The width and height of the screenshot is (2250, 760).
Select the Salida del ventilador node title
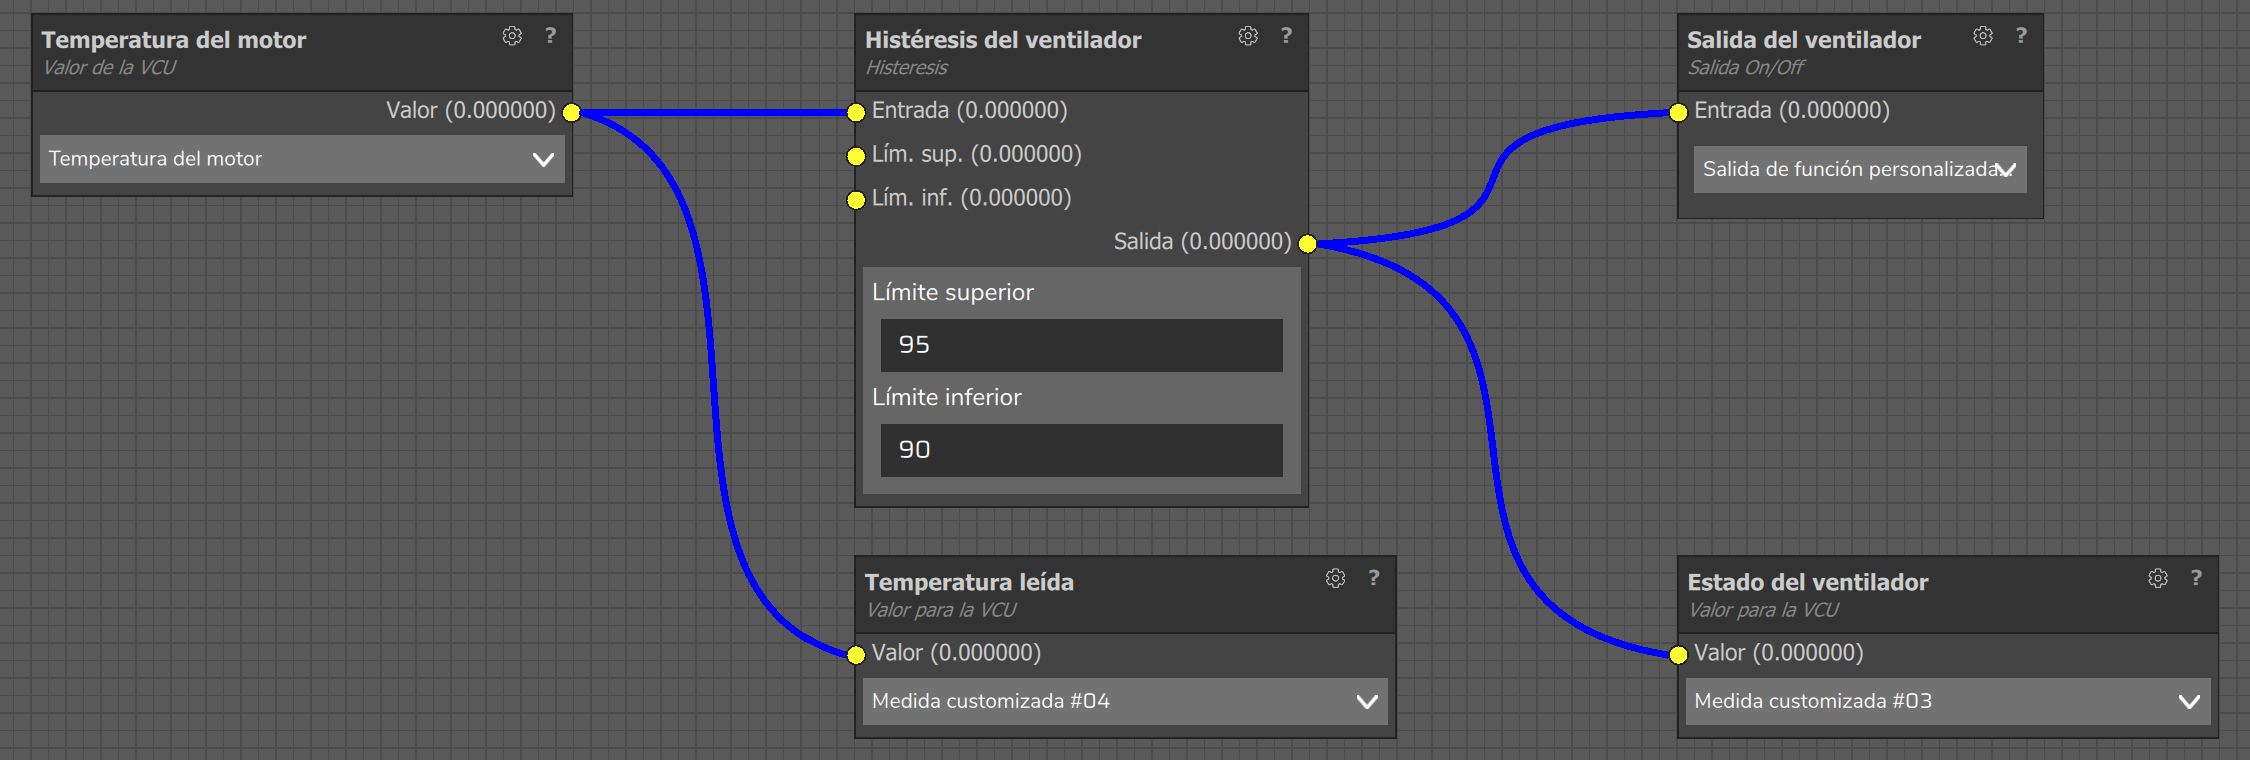[x=1804, y=40]
